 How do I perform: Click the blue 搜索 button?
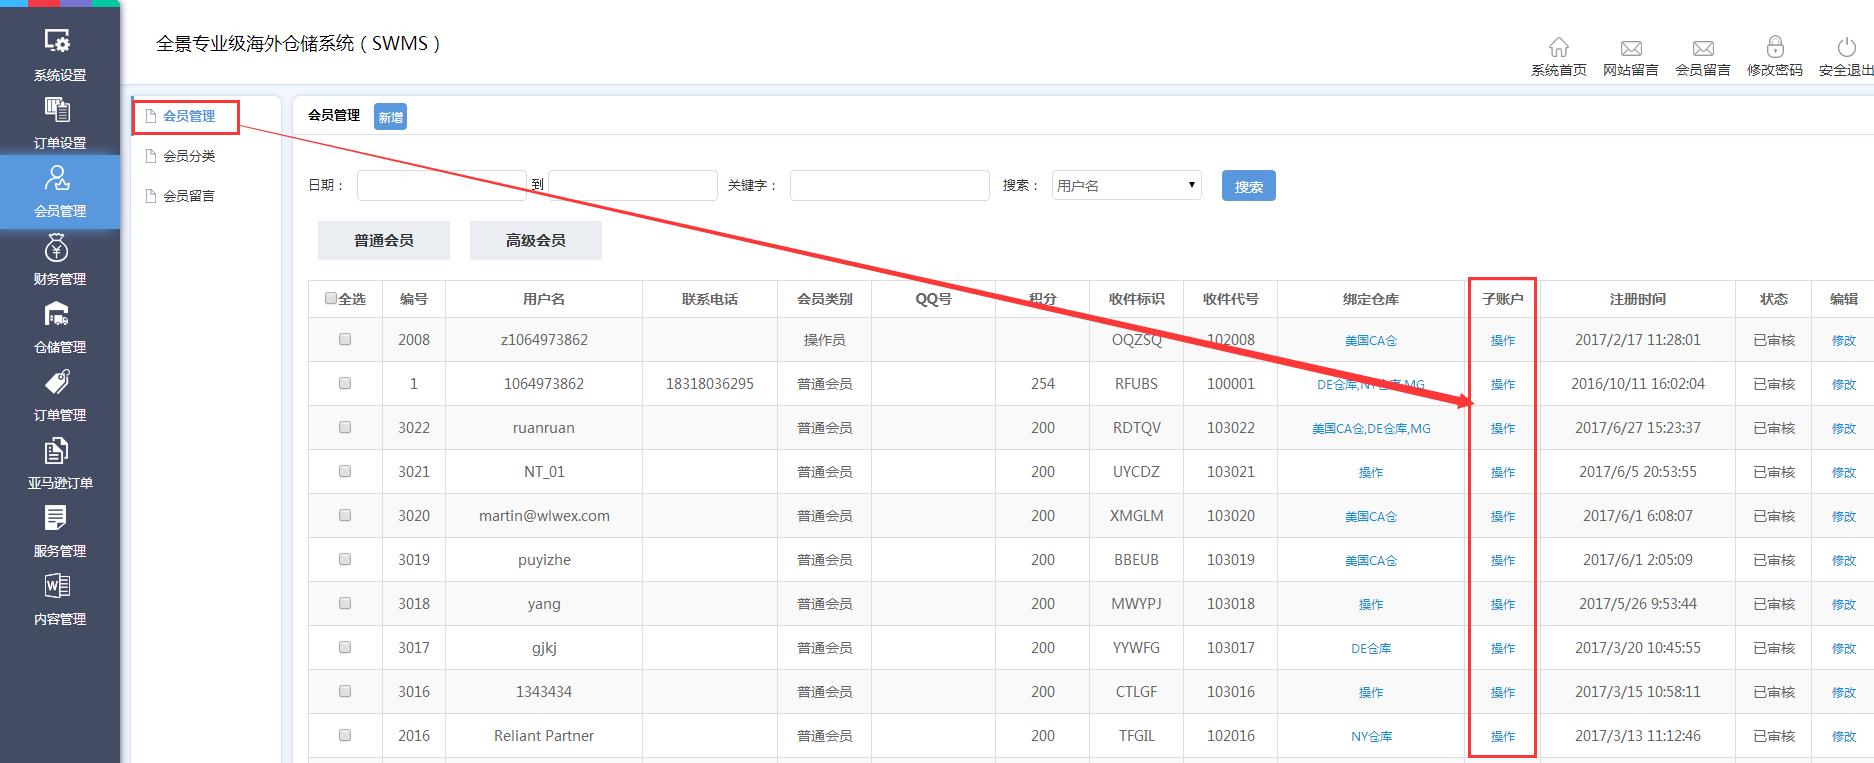[1248, 186]
